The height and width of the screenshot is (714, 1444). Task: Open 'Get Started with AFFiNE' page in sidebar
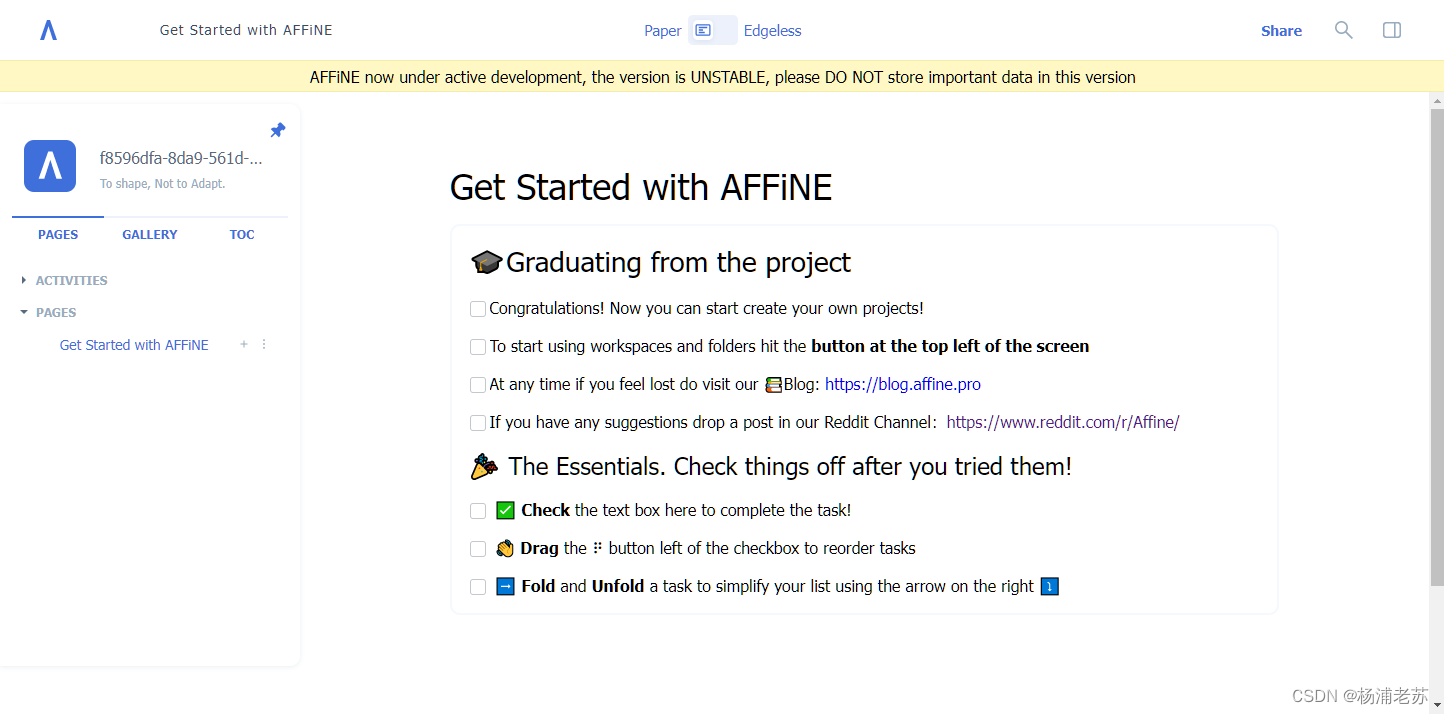(x=134, y=345)
